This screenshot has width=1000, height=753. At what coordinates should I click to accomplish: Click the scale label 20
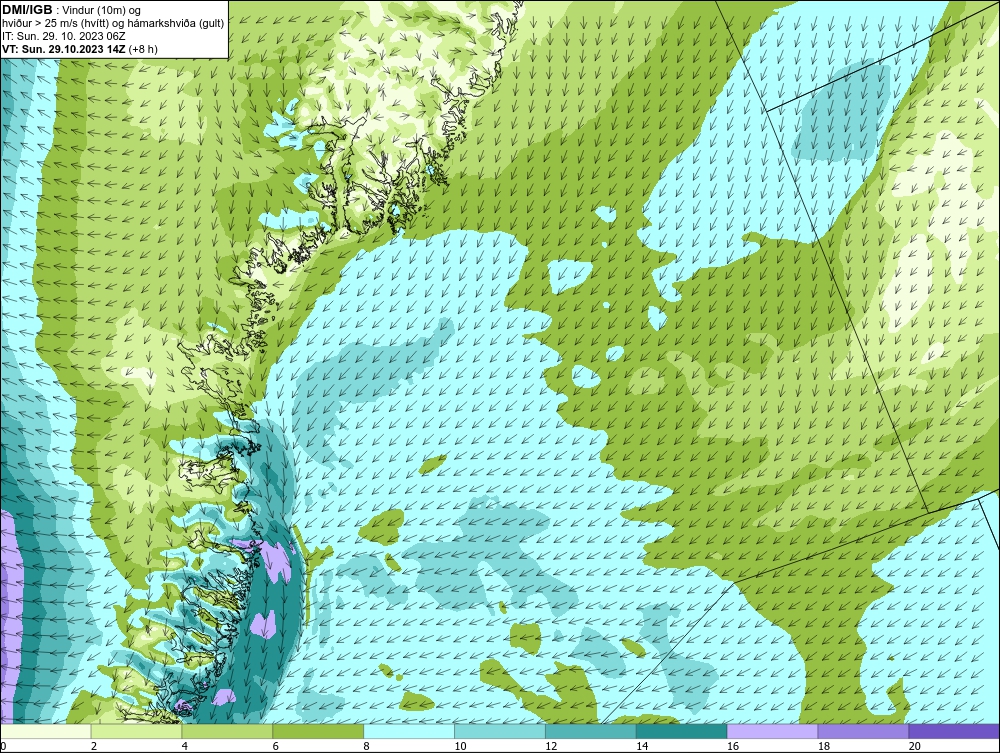pos(915,746)
